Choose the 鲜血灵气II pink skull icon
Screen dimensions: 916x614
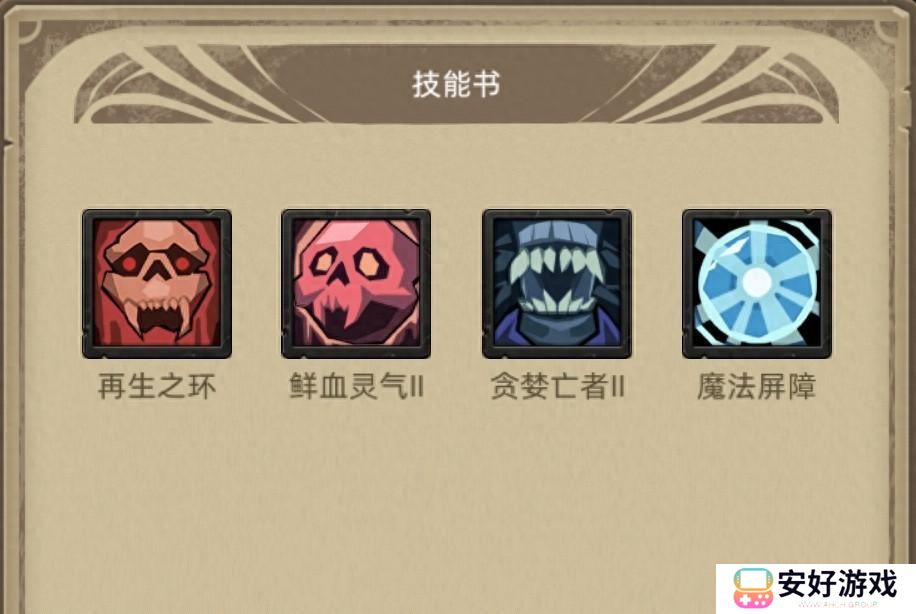356,284
